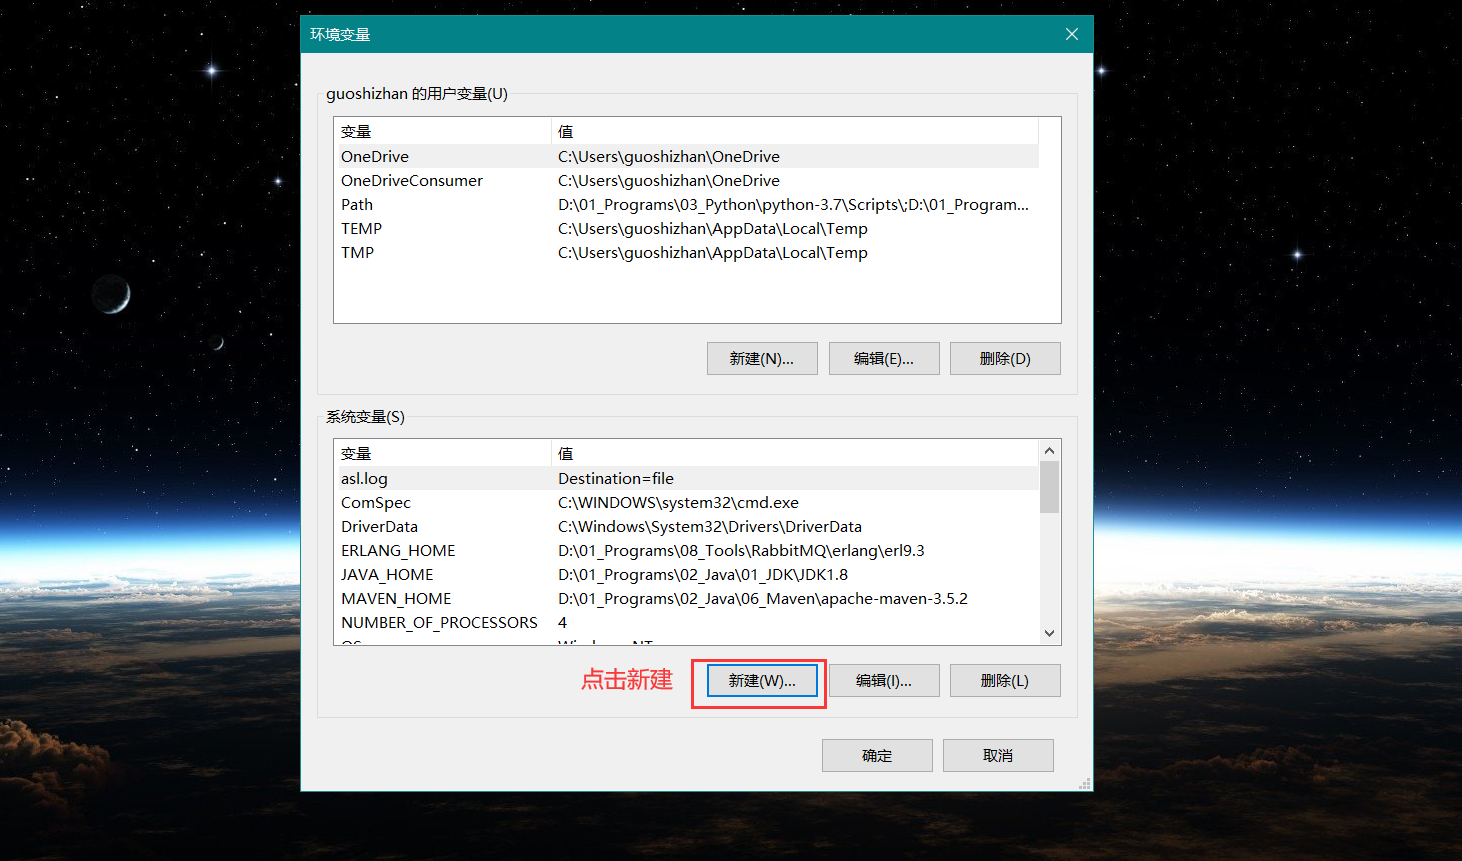The image size is (1462, 861).
Task: Confirm with the 确定 button
Action: pyautogui.click(x=877, y=756)
